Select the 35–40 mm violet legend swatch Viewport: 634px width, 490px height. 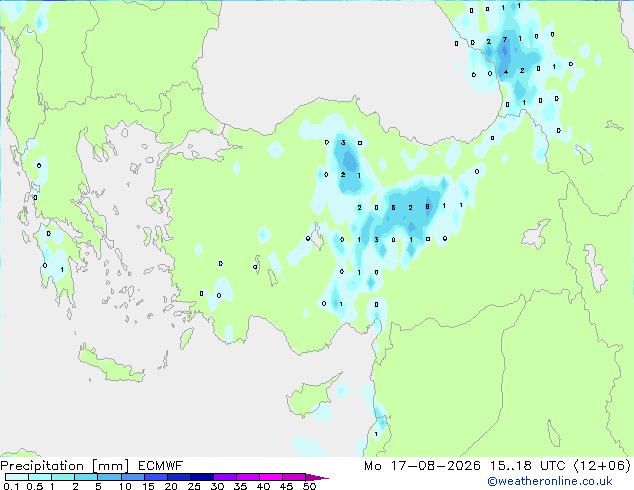(247, 477)
